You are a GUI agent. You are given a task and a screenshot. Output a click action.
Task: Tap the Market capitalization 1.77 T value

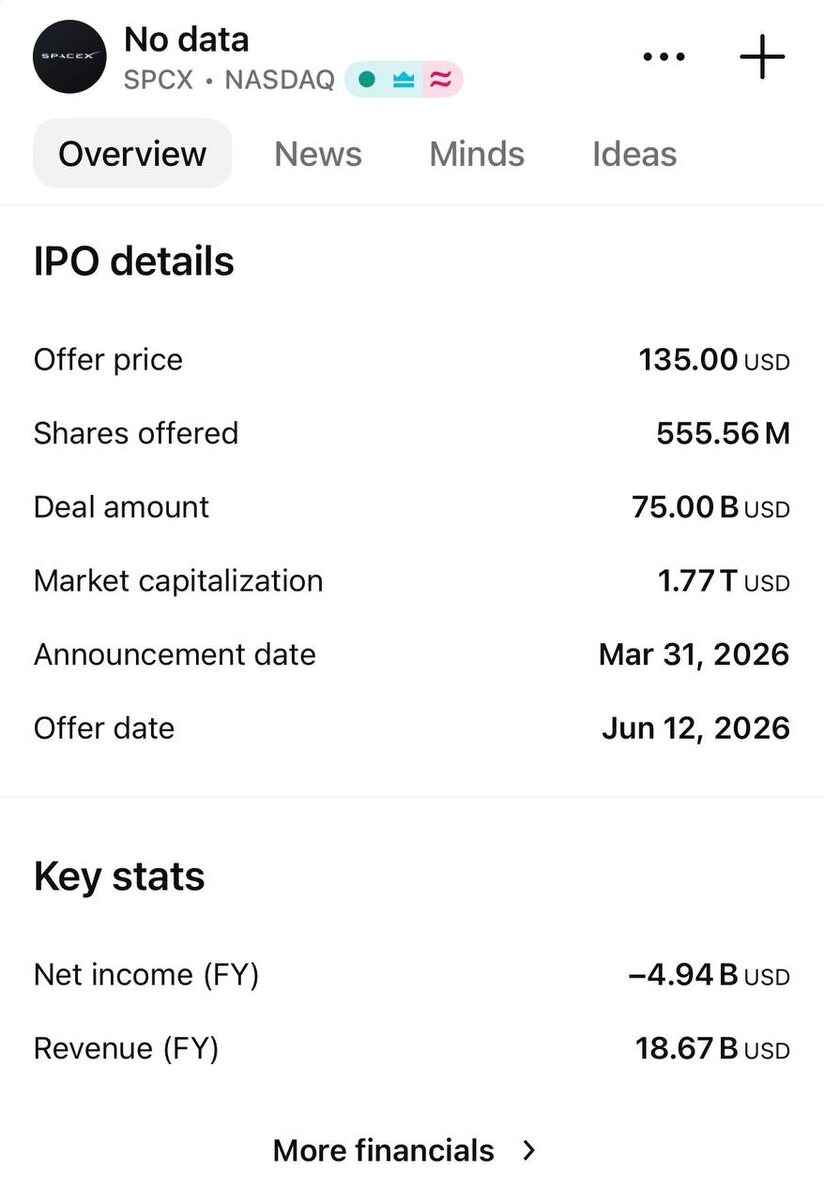point(724,581)
